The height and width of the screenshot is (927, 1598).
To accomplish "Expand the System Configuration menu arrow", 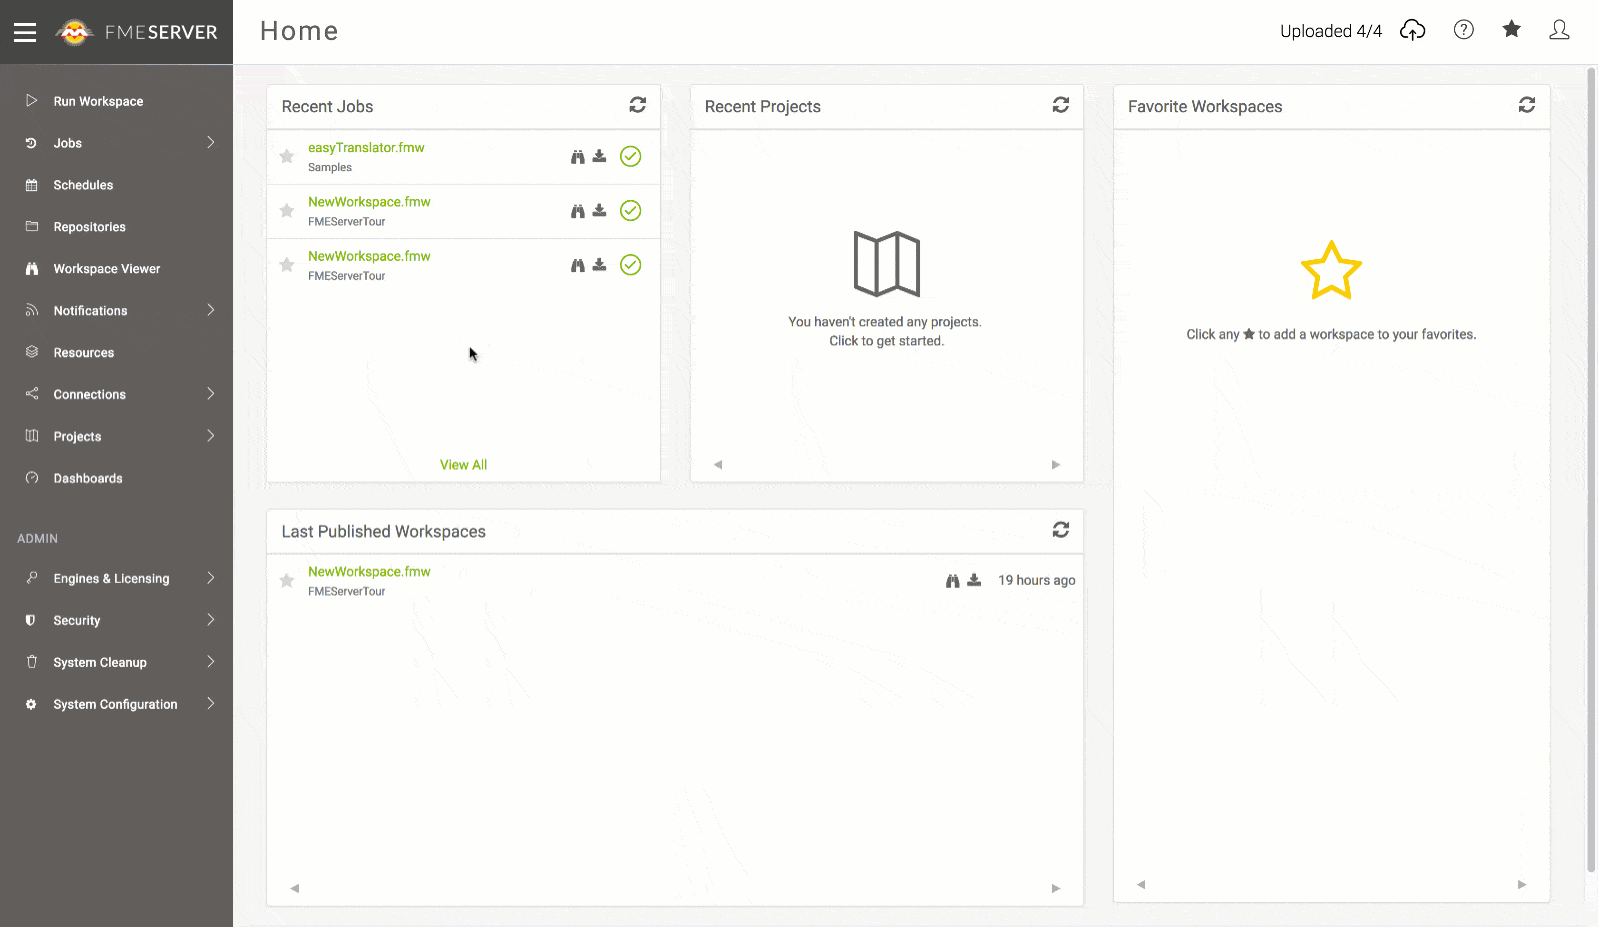I will 211,704.
